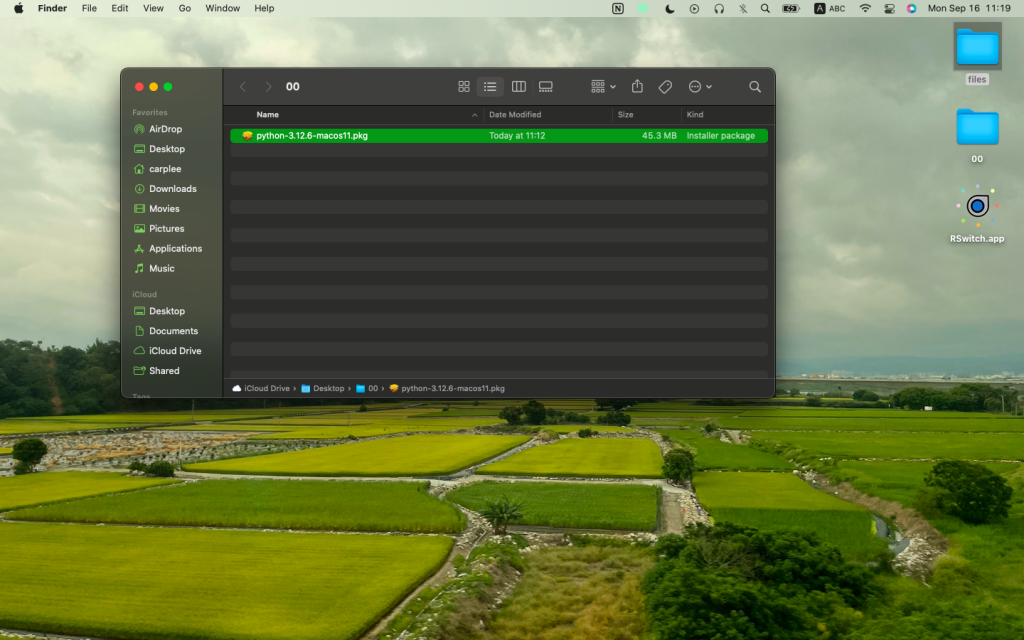Viewport: 1024px width, 640px height.
Task: Open Spotlight search in the menu bar
Action: click(765, 8)
